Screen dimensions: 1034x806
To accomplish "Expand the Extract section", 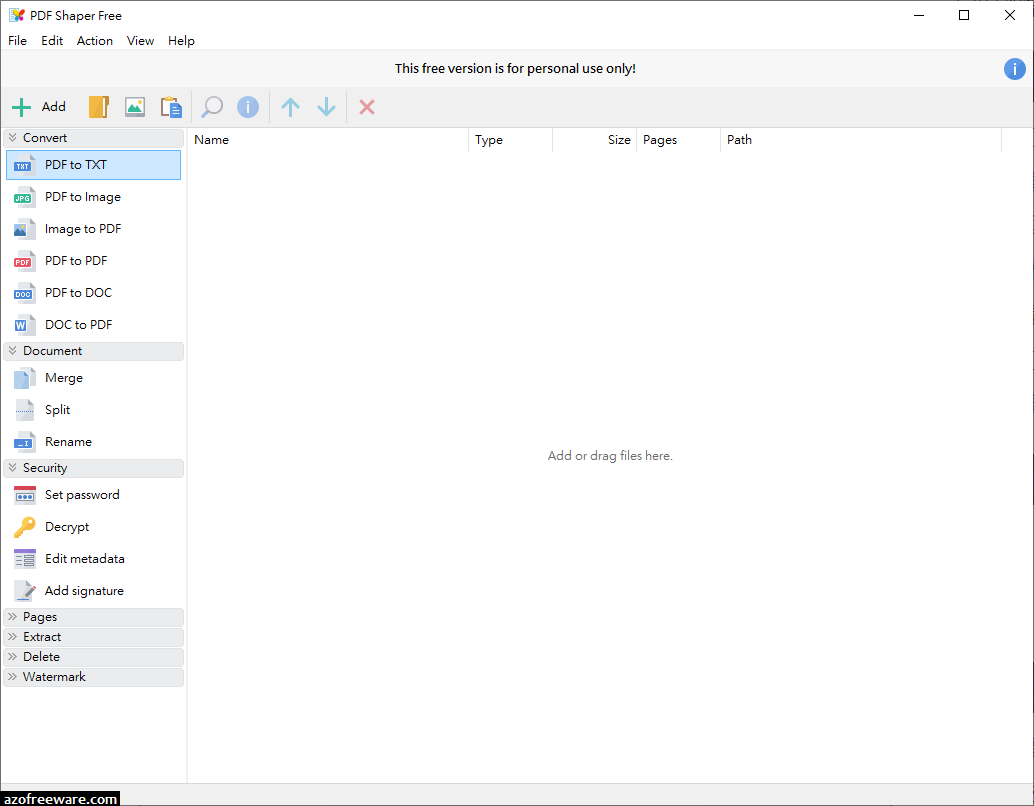I will [x=94, y=637].
